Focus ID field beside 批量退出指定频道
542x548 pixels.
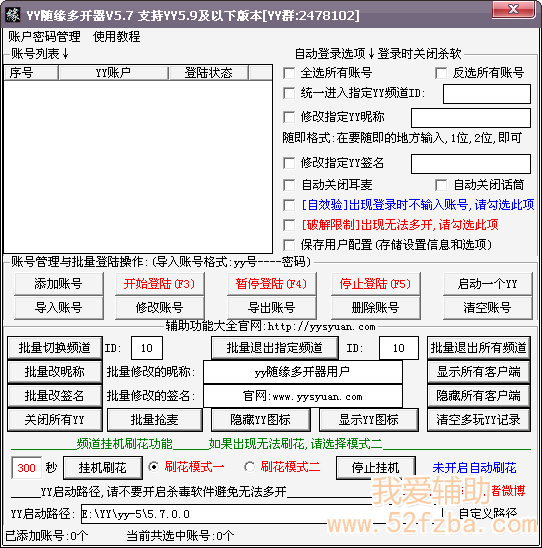399,348
